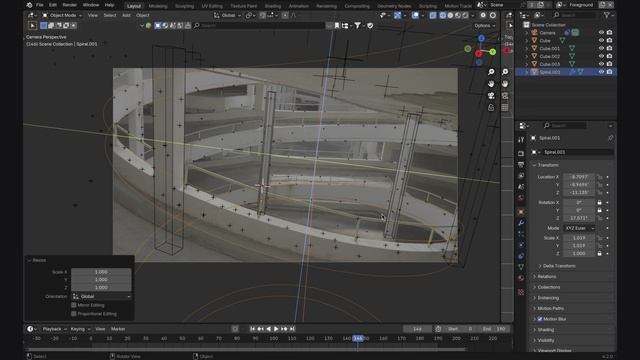Enable Mirror Editing checkbox in Resize panel
The width and height of the screenshot is (640, 360).
73,305
